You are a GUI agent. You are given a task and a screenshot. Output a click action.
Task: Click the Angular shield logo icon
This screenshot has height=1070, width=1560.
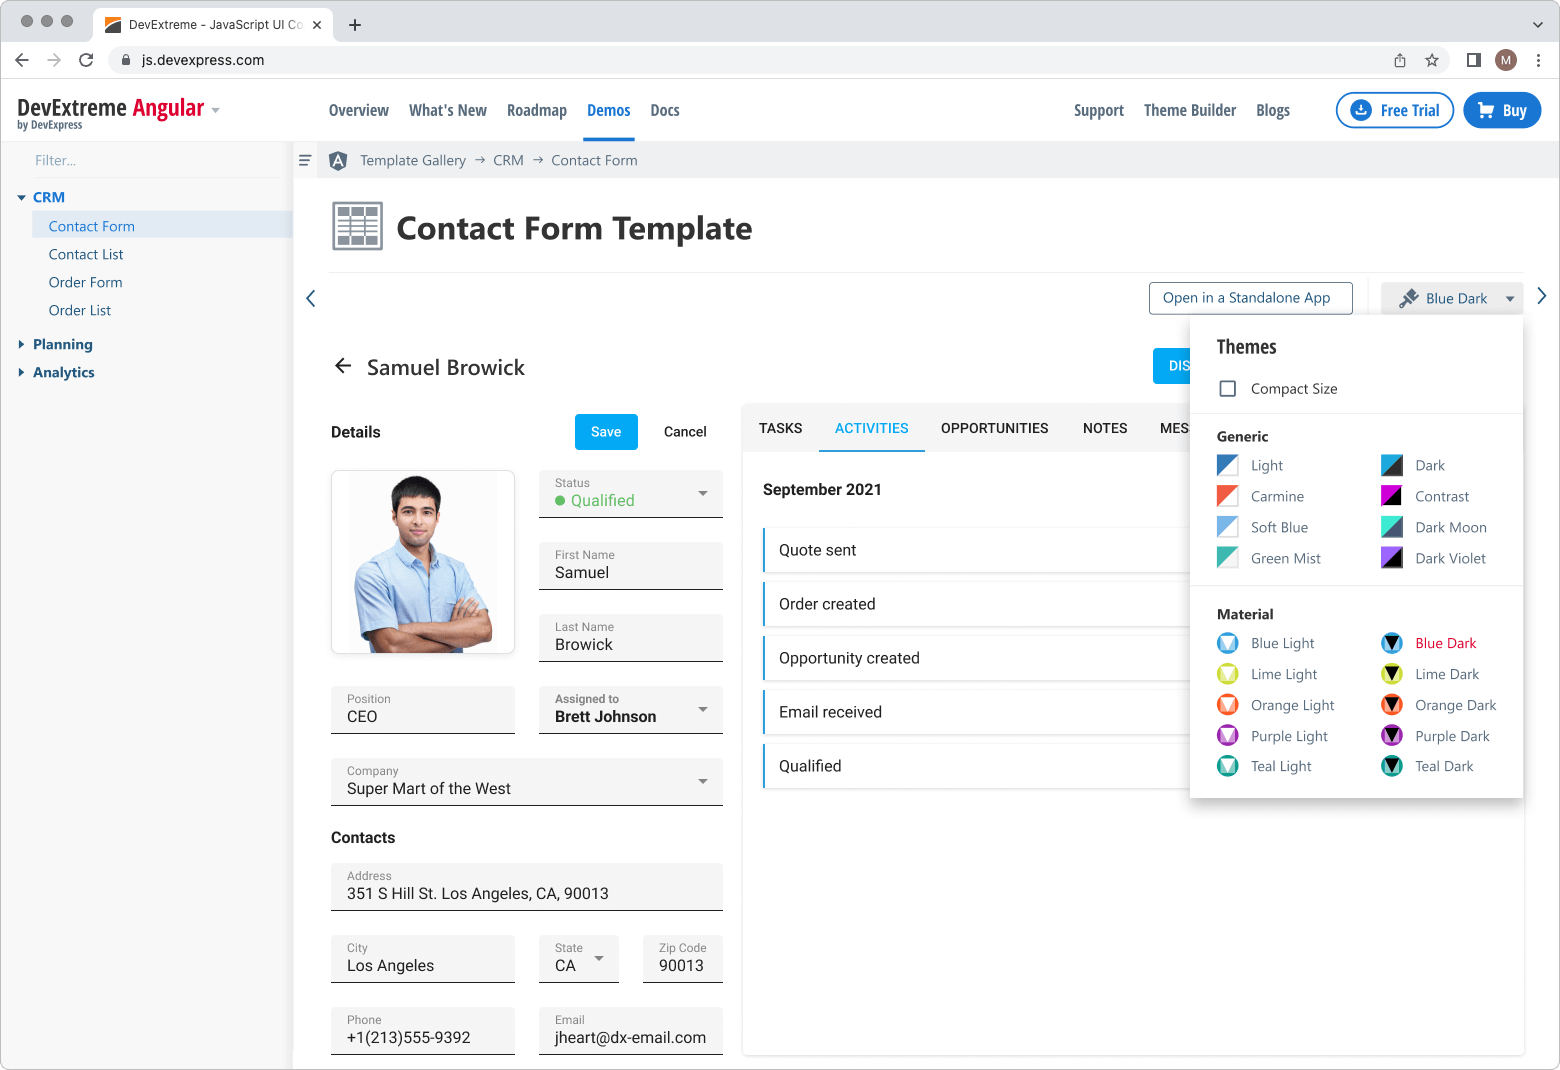tap(338, 160)
